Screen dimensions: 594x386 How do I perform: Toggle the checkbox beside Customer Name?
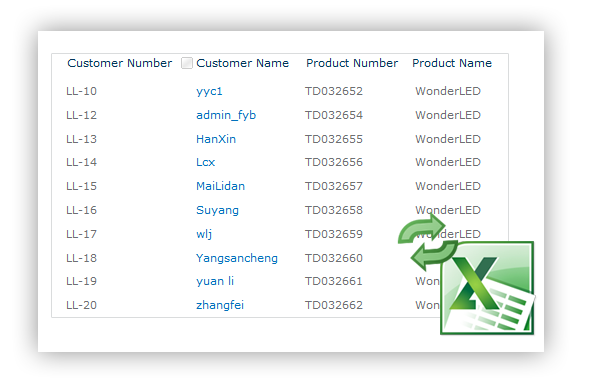coord(187,63)
